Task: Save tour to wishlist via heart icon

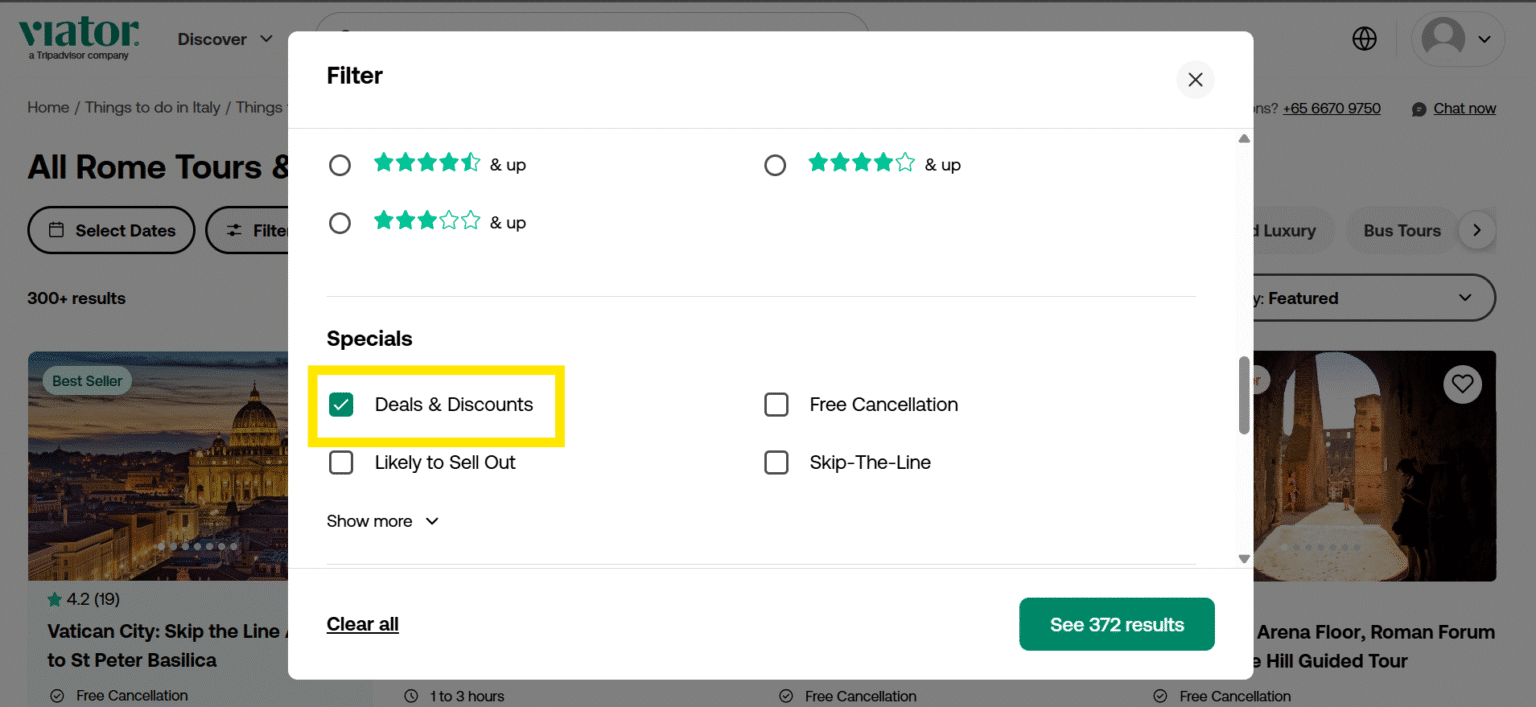Action: pyautogui.click(x=1463, y=383)
